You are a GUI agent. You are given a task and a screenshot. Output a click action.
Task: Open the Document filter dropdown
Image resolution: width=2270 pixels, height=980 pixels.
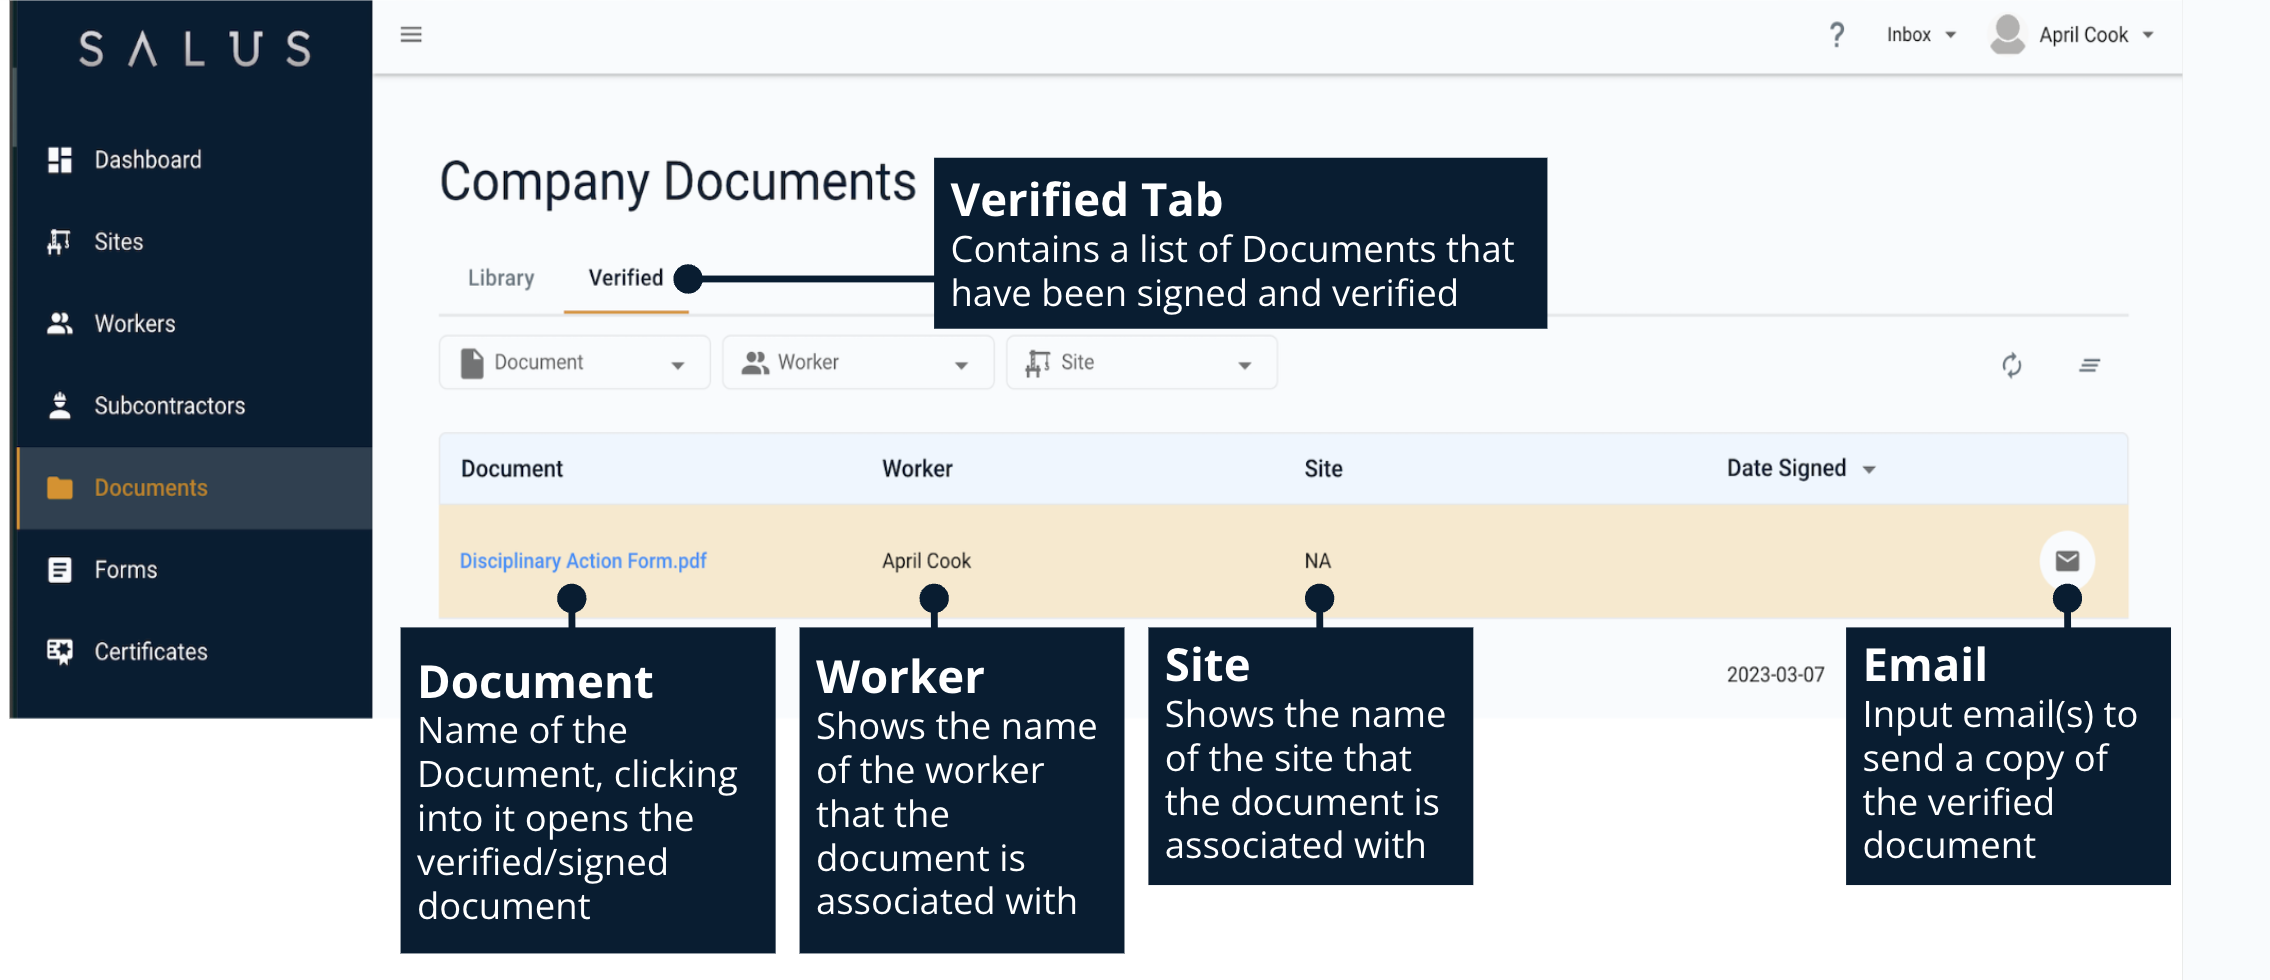[574, 362]
